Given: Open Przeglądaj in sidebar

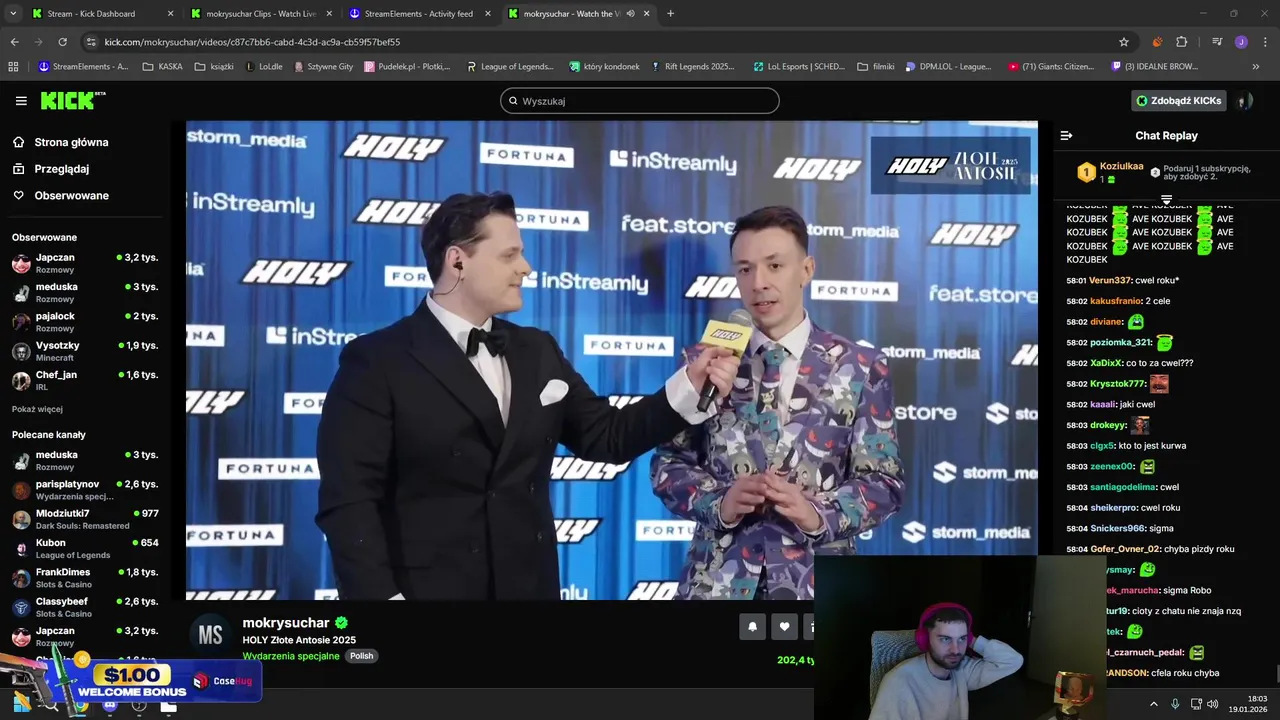Looking at the screenshot, I should coord(62,169).
